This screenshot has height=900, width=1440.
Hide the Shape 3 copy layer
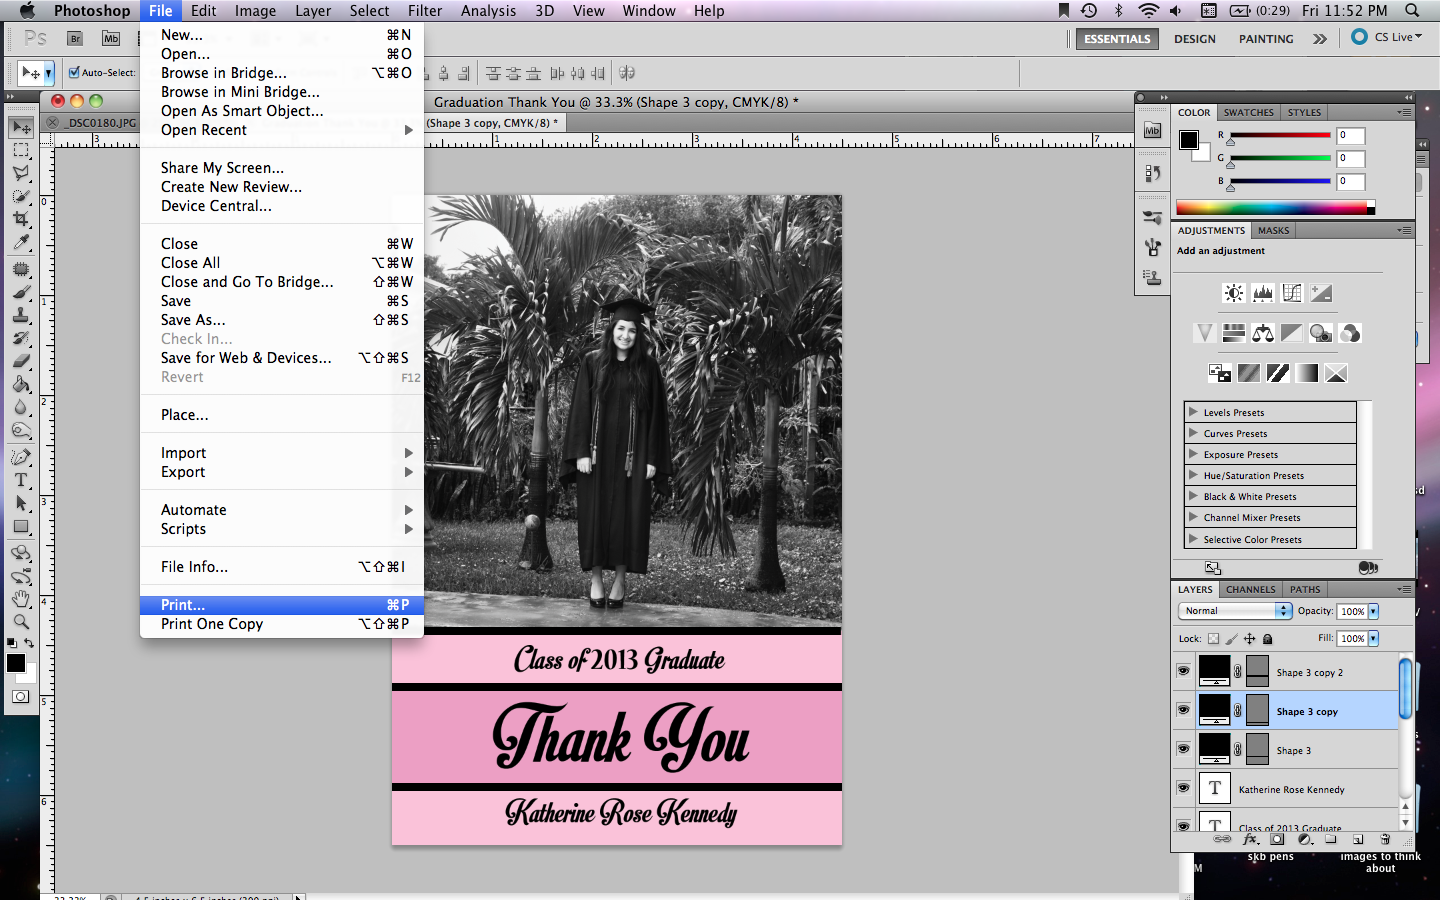(1184, 710)
